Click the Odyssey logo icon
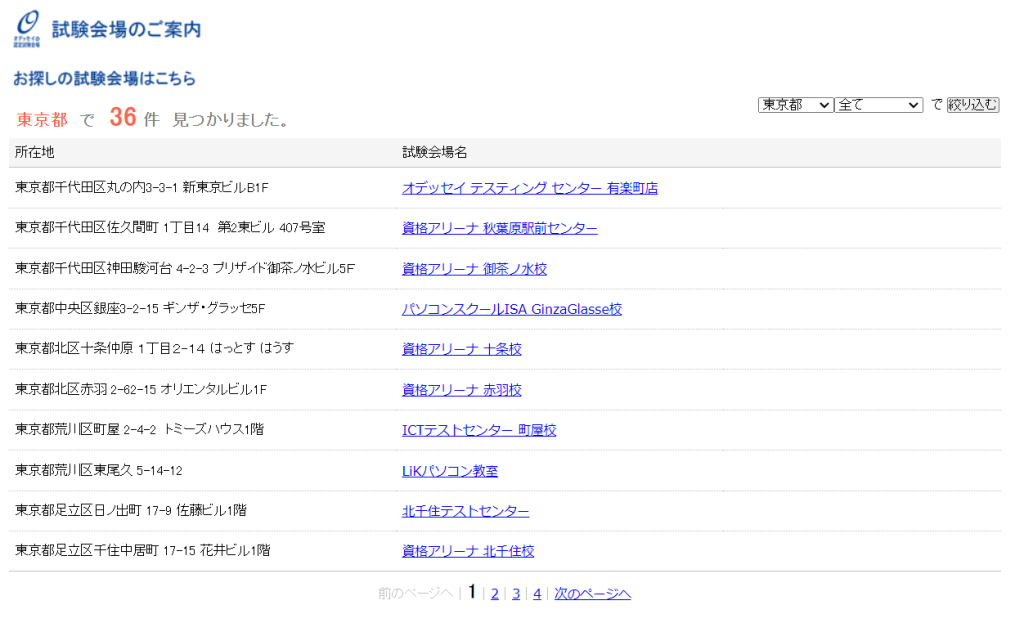The height and width of the screenshot is (632, 1024). pyautogui.click(x=27, y=28)
